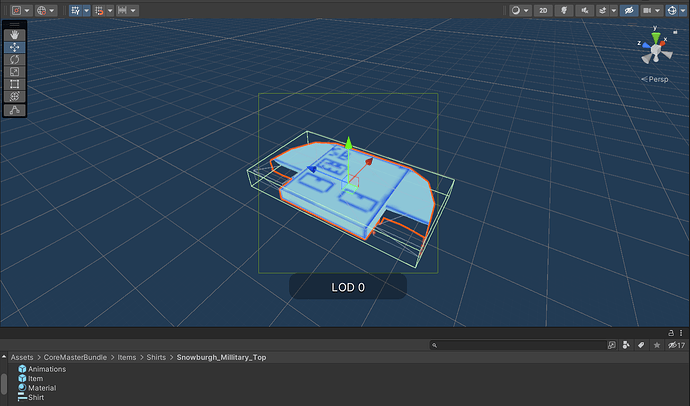The image size is (690, 406).
Task: Open the draw mode dropdown arrow
Action: (526, 11)
